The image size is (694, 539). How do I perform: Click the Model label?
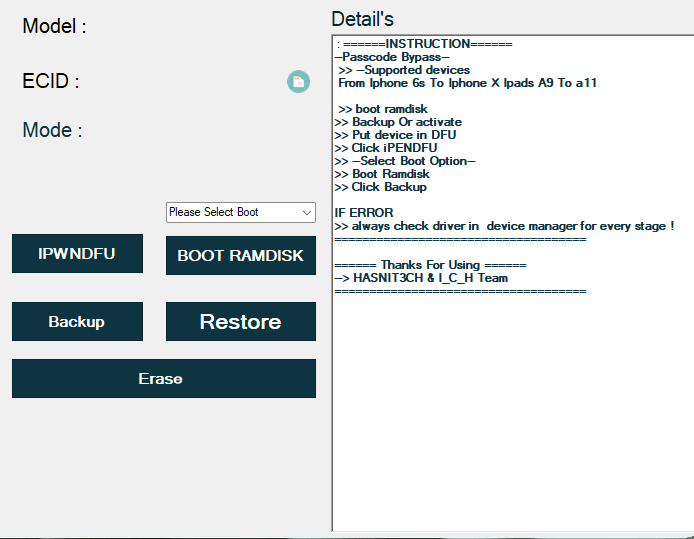(54, 27)
